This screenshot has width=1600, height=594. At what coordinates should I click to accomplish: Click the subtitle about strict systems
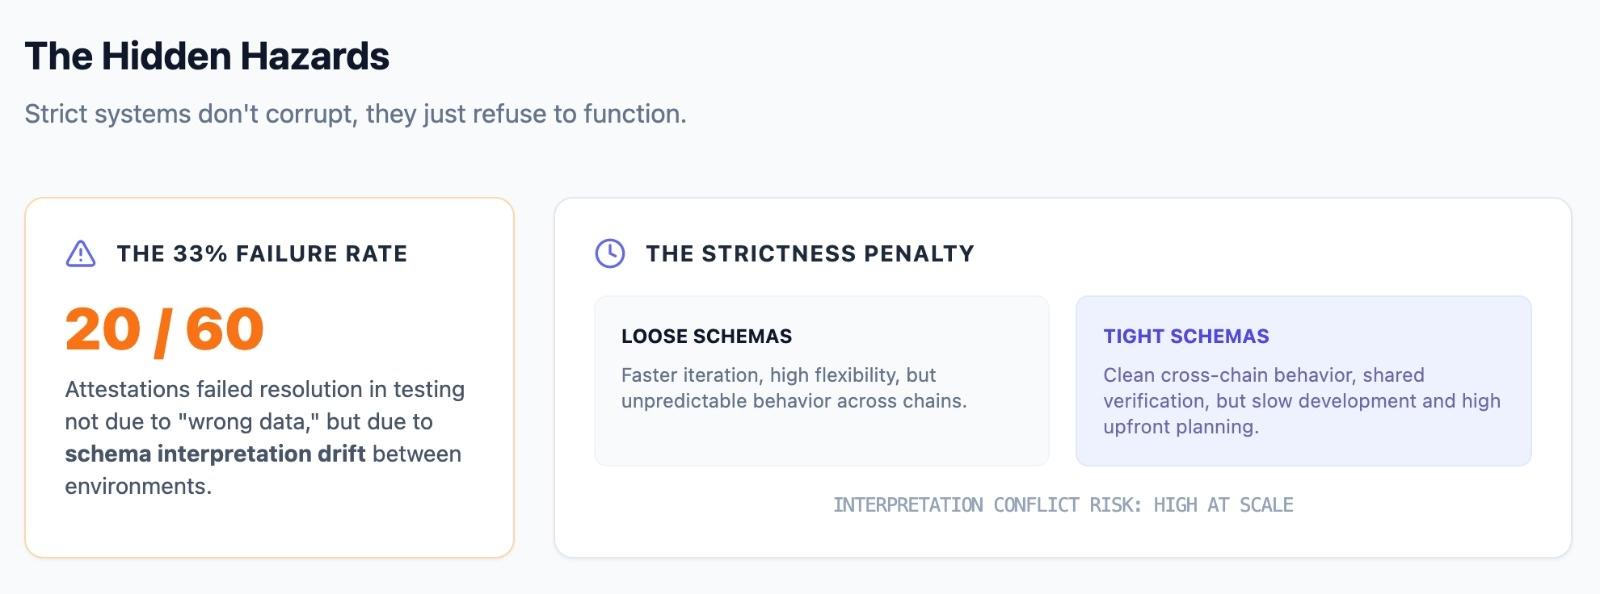355,114
